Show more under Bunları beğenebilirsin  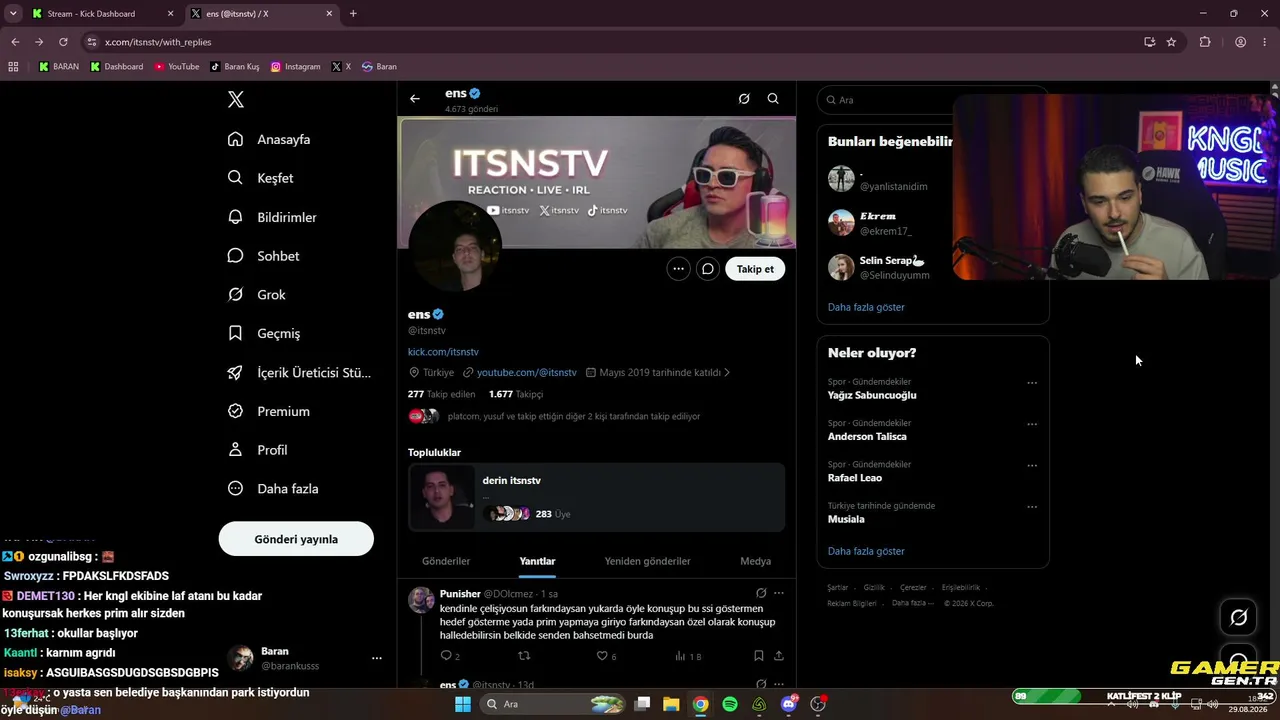point(866,307)
